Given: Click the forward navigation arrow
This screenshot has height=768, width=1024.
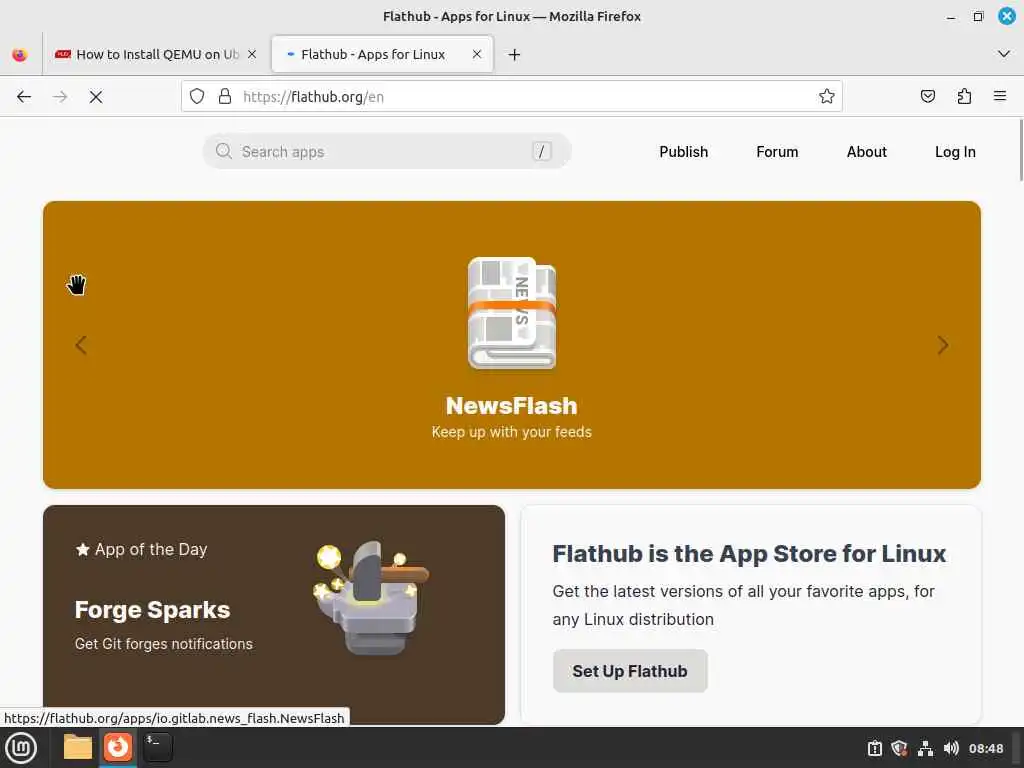Looking at the screenshot, I should coord(60,97).
